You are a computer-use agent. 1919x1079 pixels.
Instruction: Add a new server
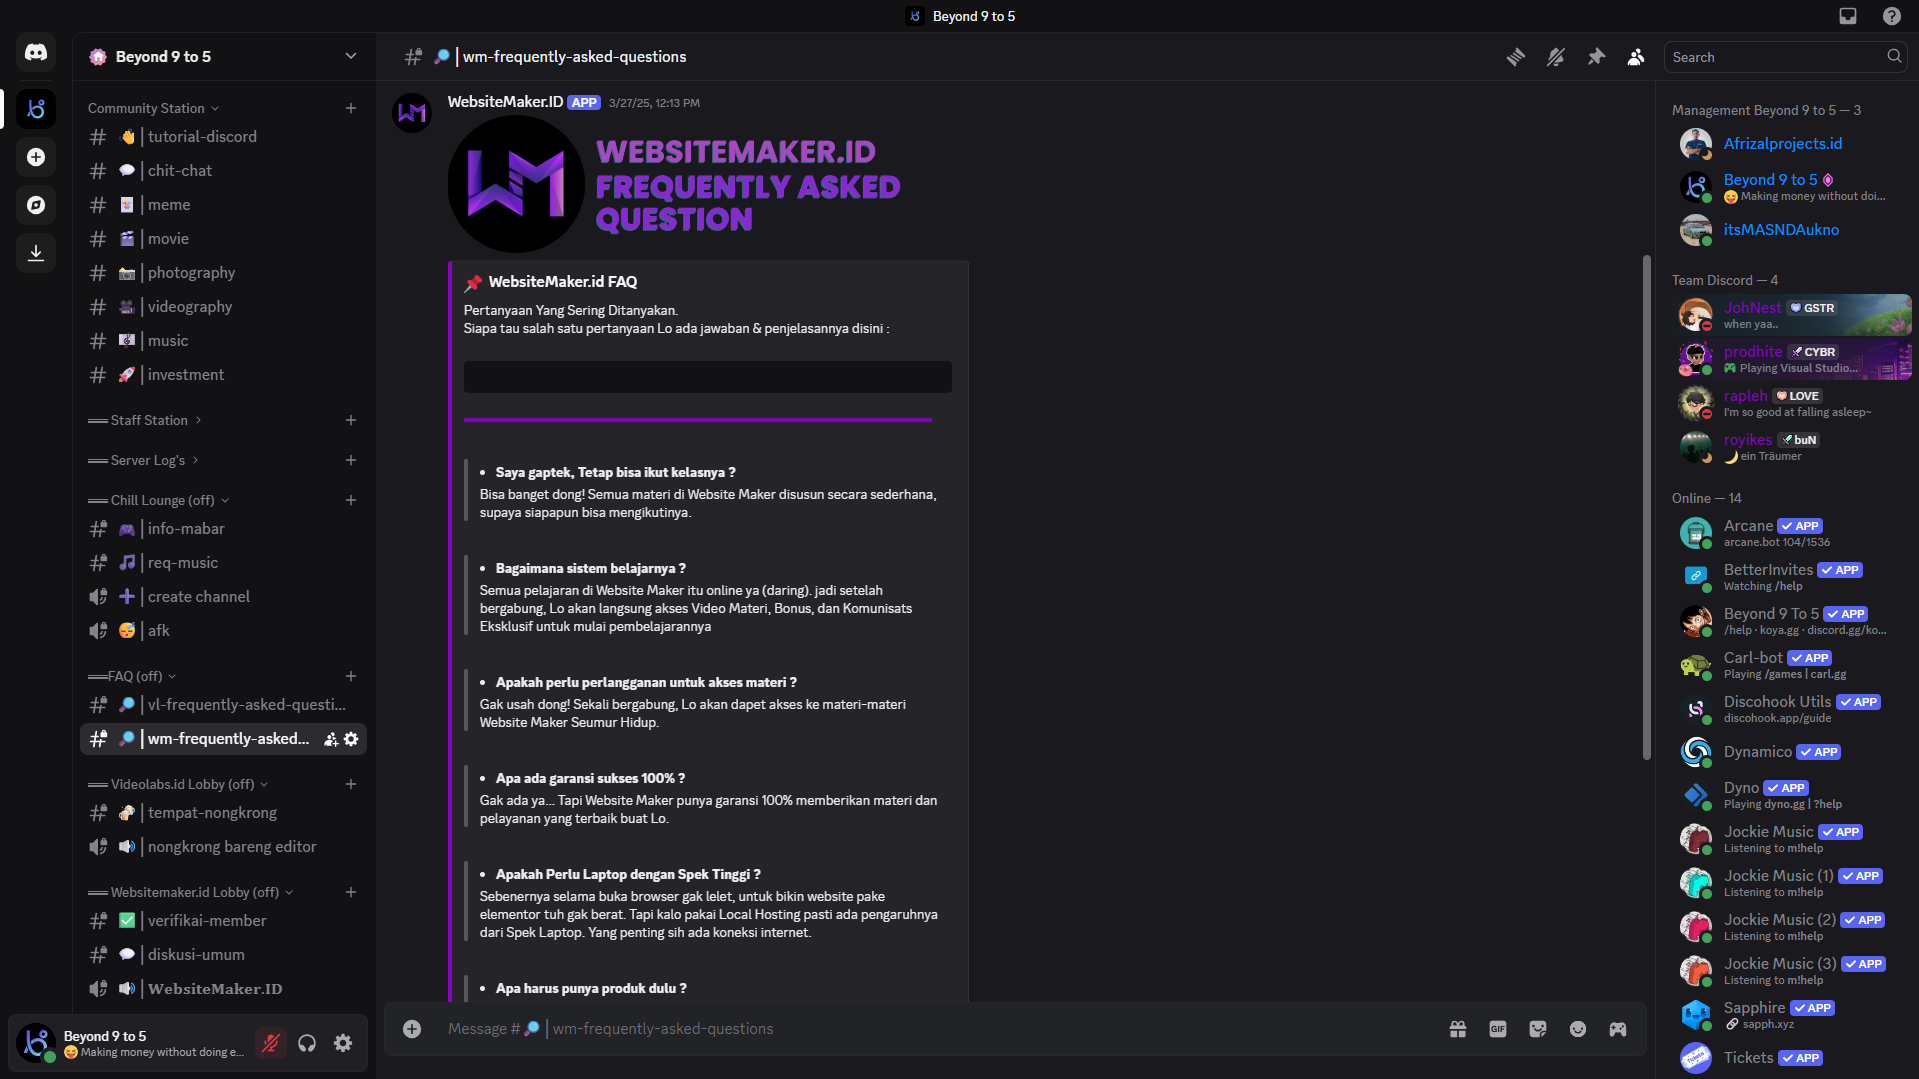[36, 157]
